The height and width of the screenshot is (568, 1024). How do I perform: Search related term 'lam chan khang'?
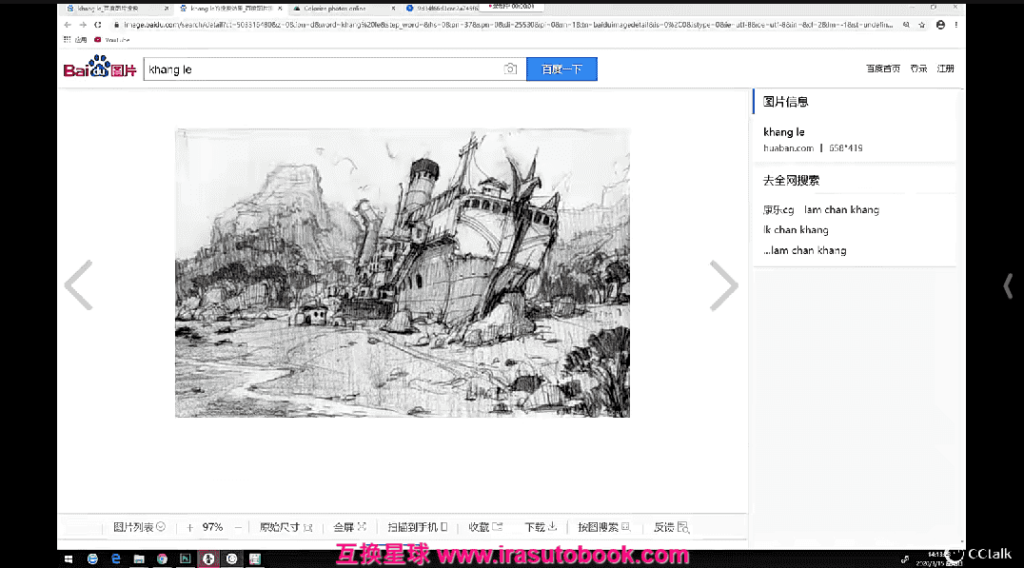[x=841, y=210]
